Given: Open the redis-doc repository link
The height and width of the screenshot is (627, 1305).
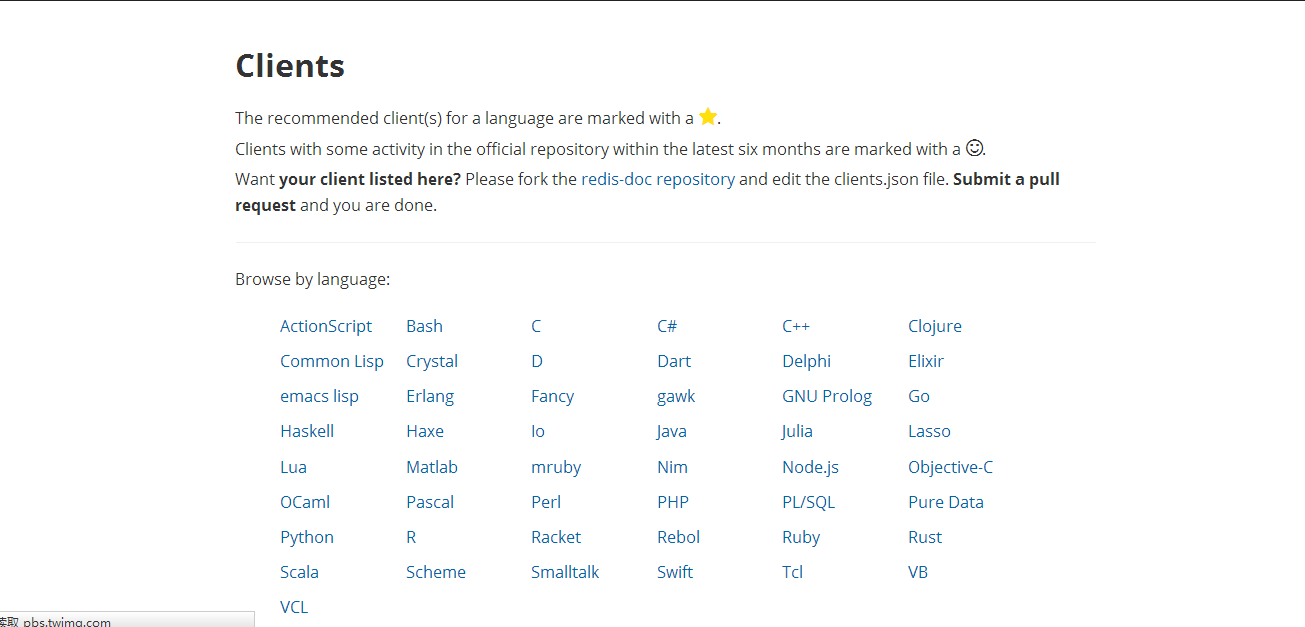Looking at the screenshot, I should 658,179.
